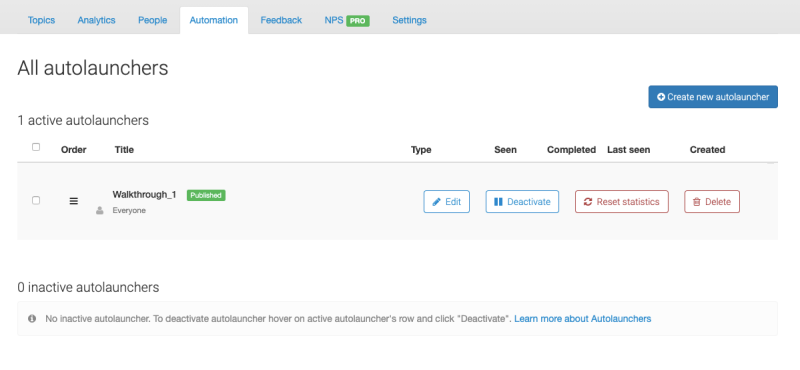Click the Title column header
This screenshot has height=370, width=800.
coord(124,150)
